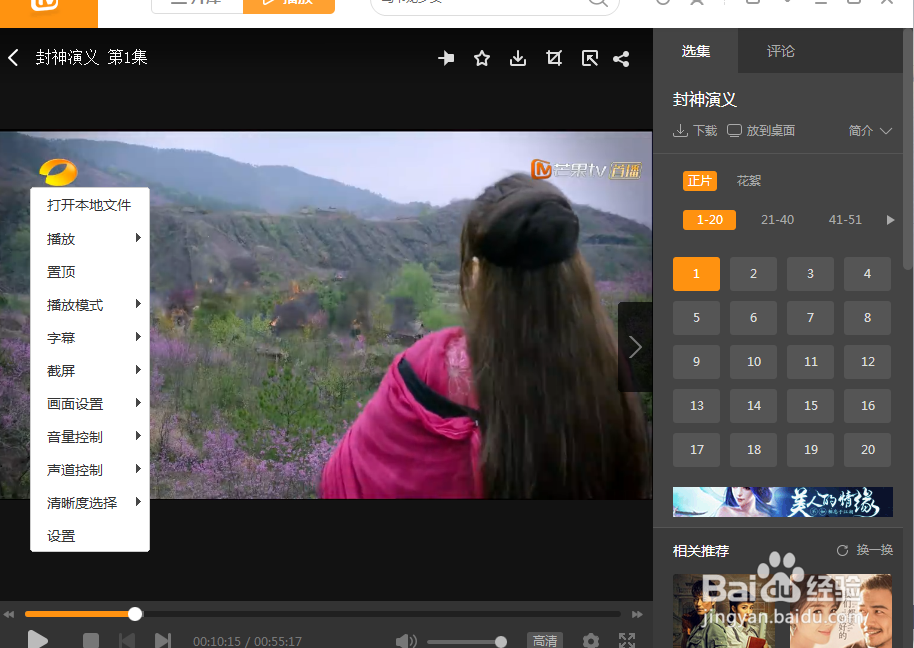
Task: Switch to the 评论 tab
Action: click(781, 51)
